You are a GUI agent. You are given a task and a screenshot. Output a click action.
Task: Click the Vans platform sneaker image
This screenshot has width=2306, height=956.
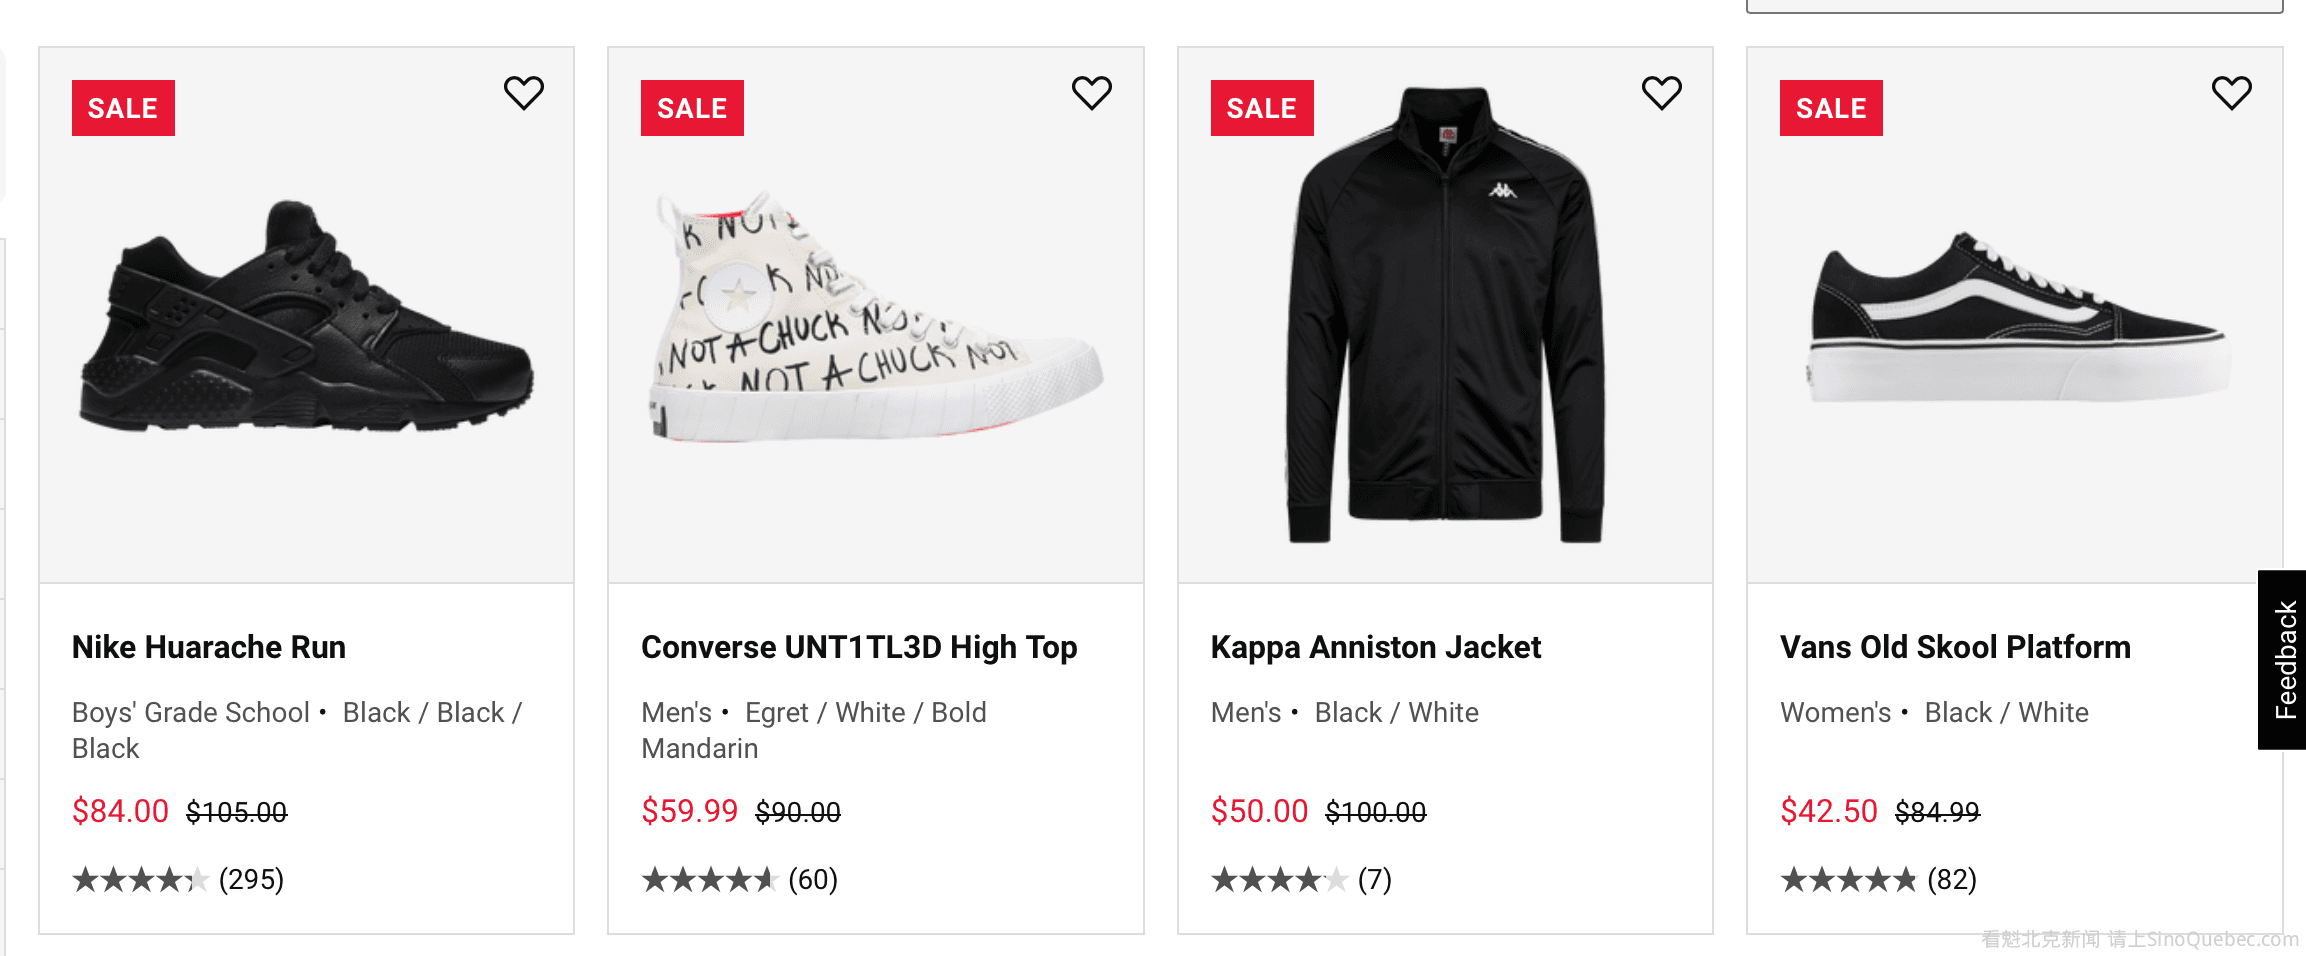pos(2015,318)
